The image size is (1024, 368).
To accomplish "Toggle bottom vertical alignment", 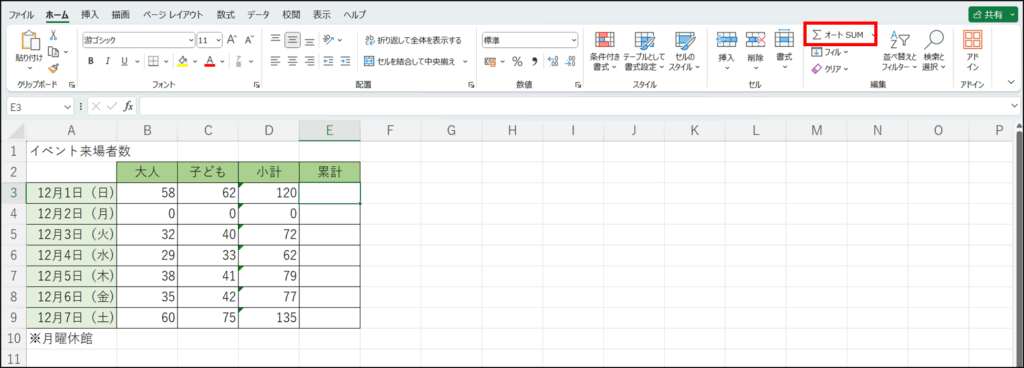I will 309,40.
